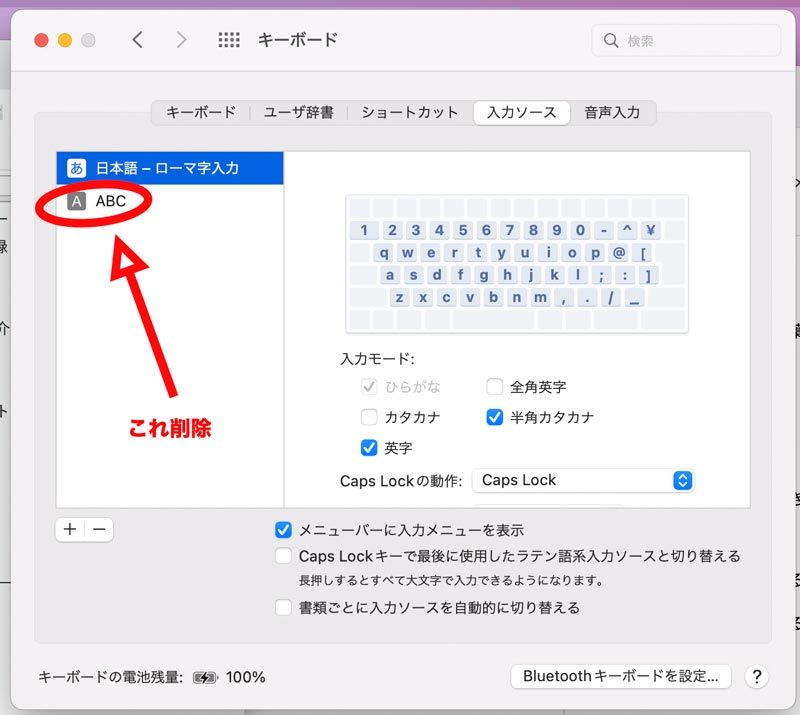800x715 pixels.
Task: Open the 音声入力 tab
Action: point(612,112)
